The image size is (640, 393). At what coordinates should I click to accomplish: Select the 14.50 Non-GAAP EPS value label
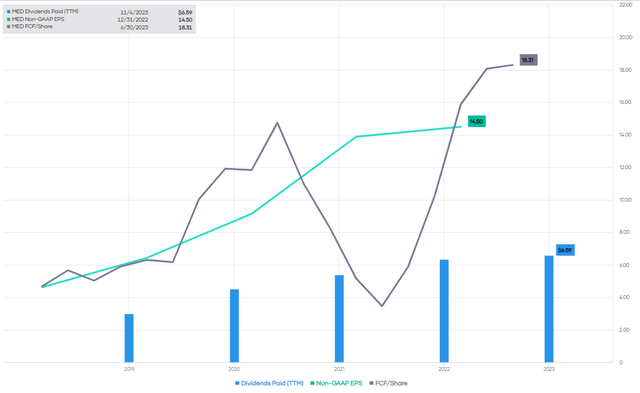(x=476, y=122)
